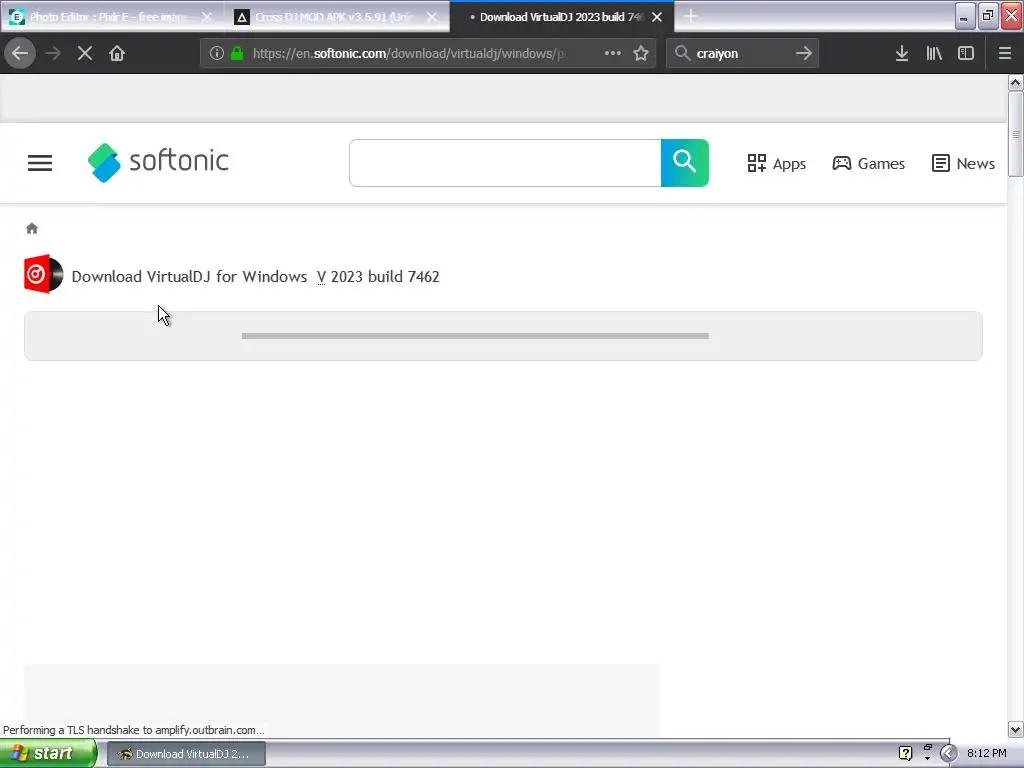Go back with the browser back arrow
This screenshot has width=1024, height=768.
20,53
